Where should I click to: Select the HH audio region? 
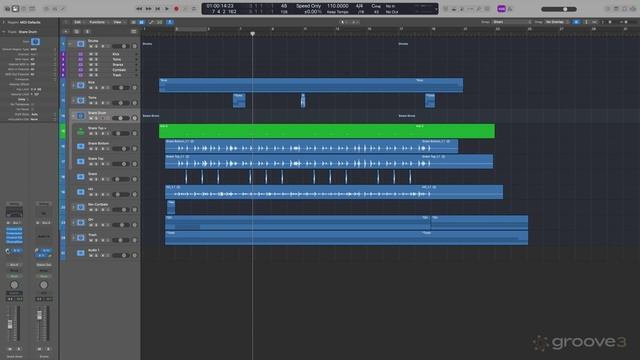[334, 192]
